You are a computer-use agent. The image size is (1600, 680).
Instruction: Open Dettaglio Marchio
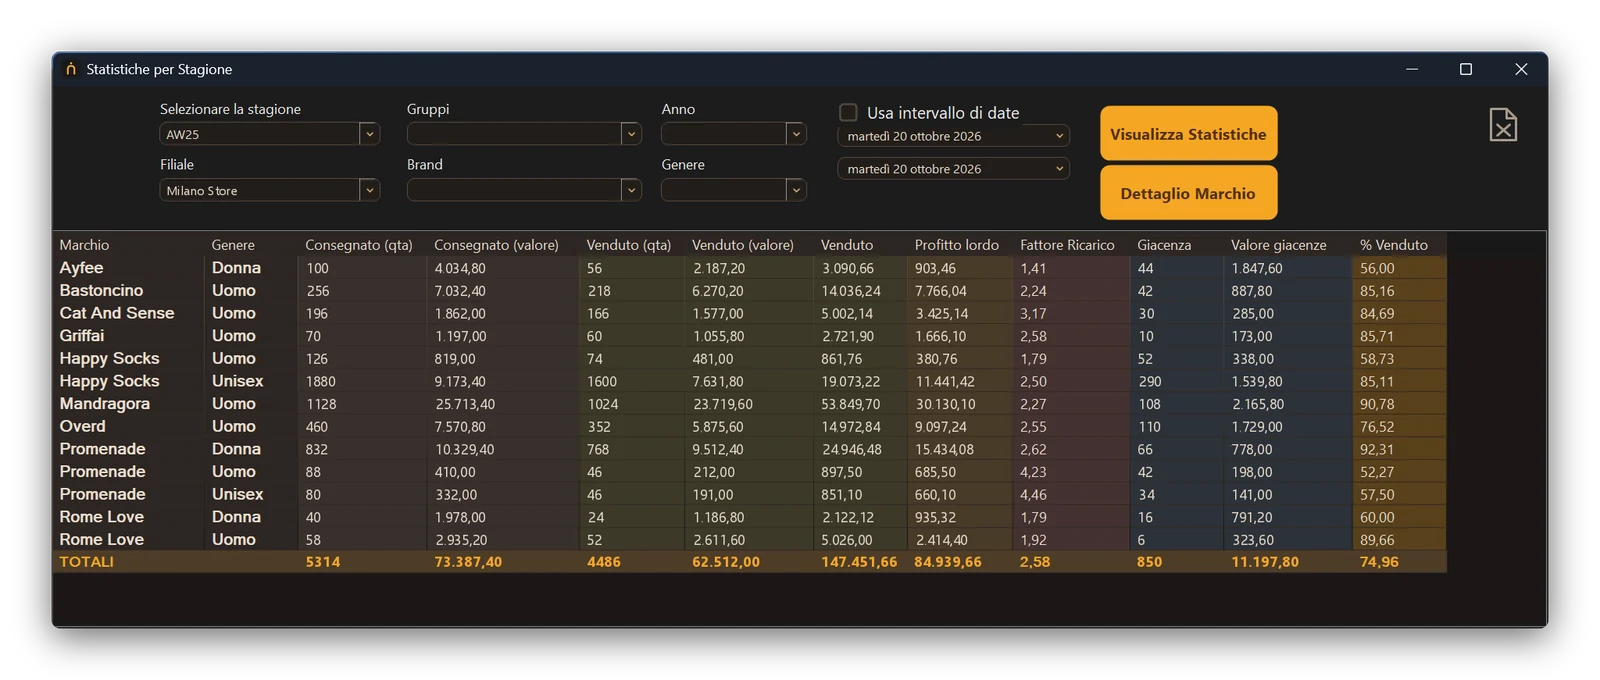[1188, 193]
